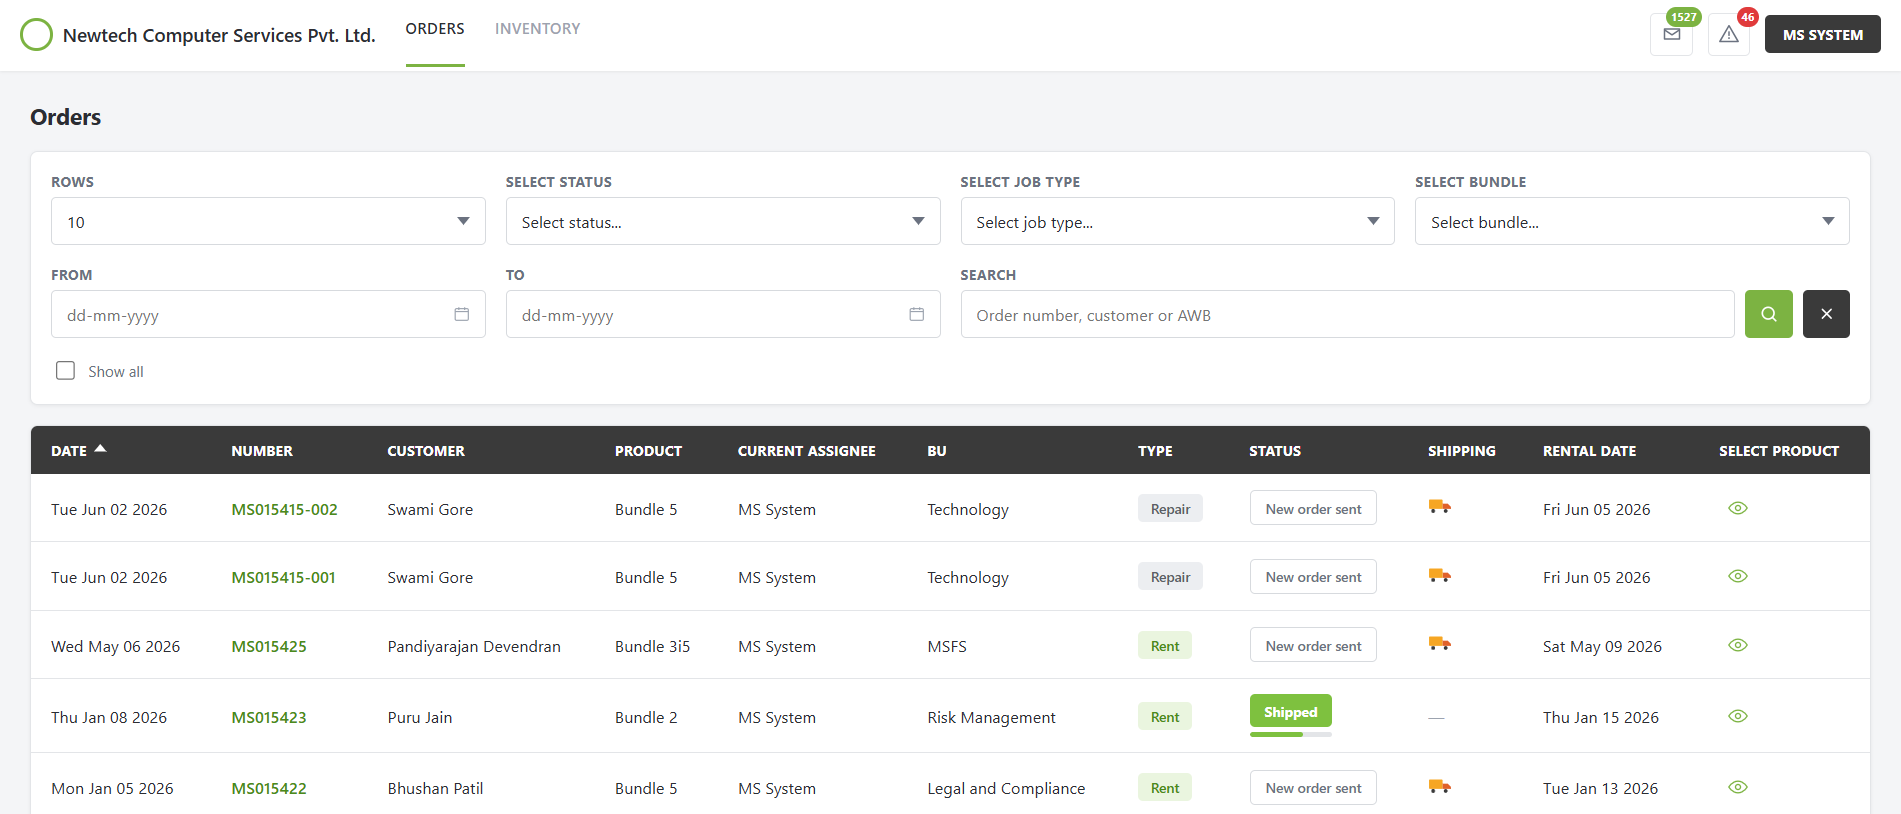Open the Select status dropdown

click(723, 221)
